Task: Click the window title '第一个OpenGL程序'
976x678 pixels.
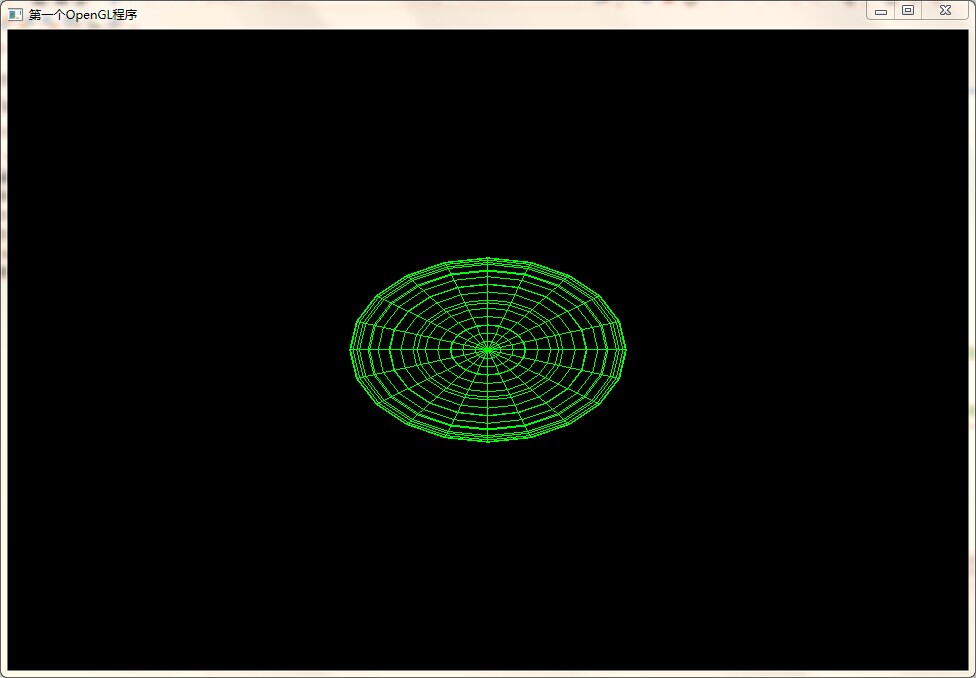Action: pos(83,15)
